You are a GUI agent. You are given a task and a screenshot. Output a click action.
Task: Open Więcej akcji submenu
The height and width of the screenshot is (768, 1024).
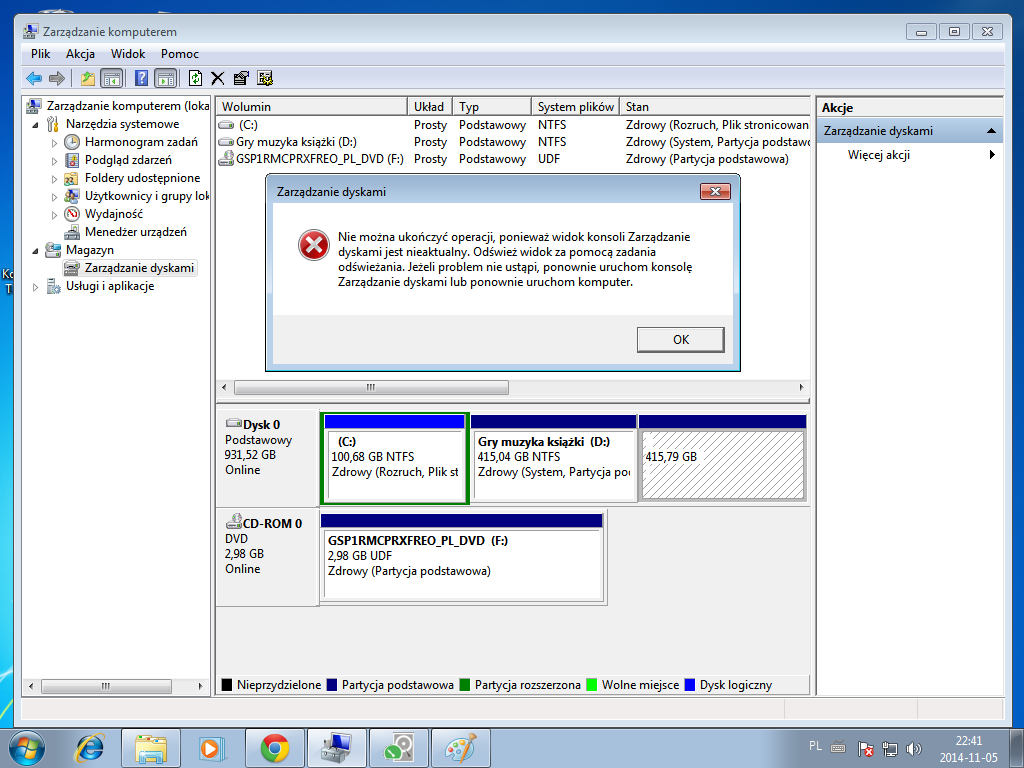[909, 155]
